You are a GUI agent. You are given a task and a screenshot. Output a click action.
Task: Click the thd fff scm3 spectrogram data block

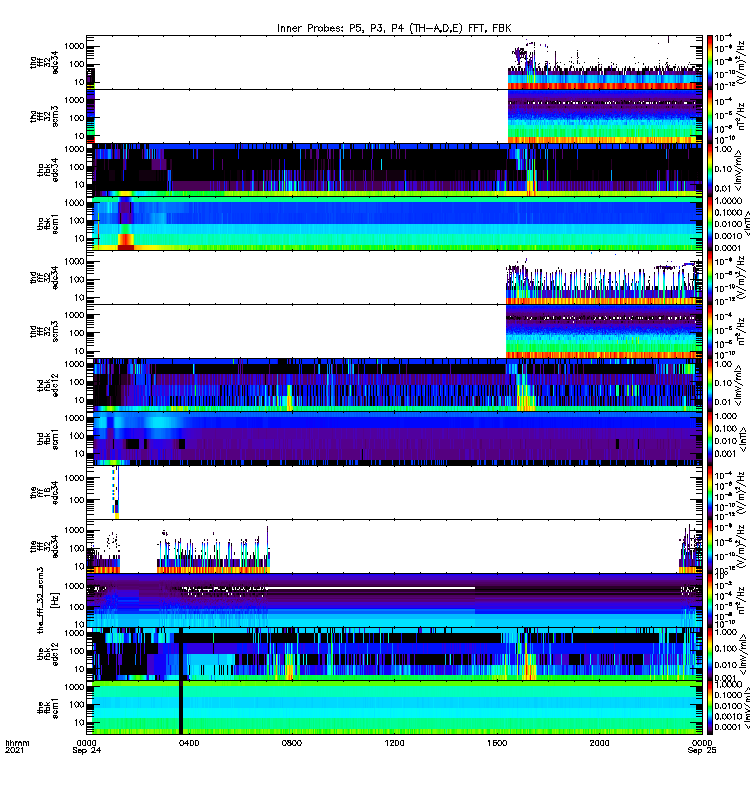pyautogui.click(x=604, y=332)
